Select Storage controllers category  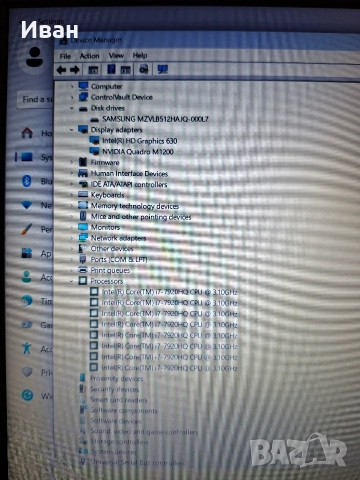coord(119,442)
